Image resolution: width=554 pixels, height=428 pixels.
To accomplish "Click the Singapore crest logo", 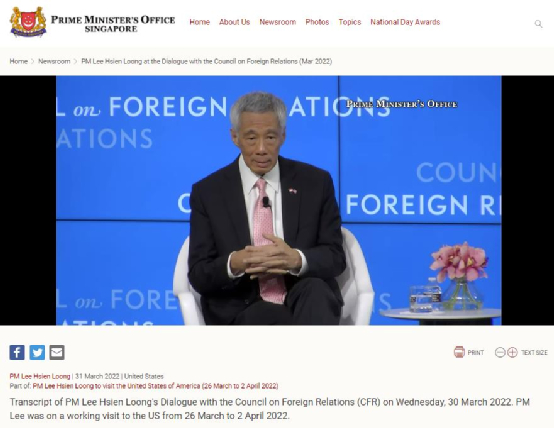I will click(28, 22).
